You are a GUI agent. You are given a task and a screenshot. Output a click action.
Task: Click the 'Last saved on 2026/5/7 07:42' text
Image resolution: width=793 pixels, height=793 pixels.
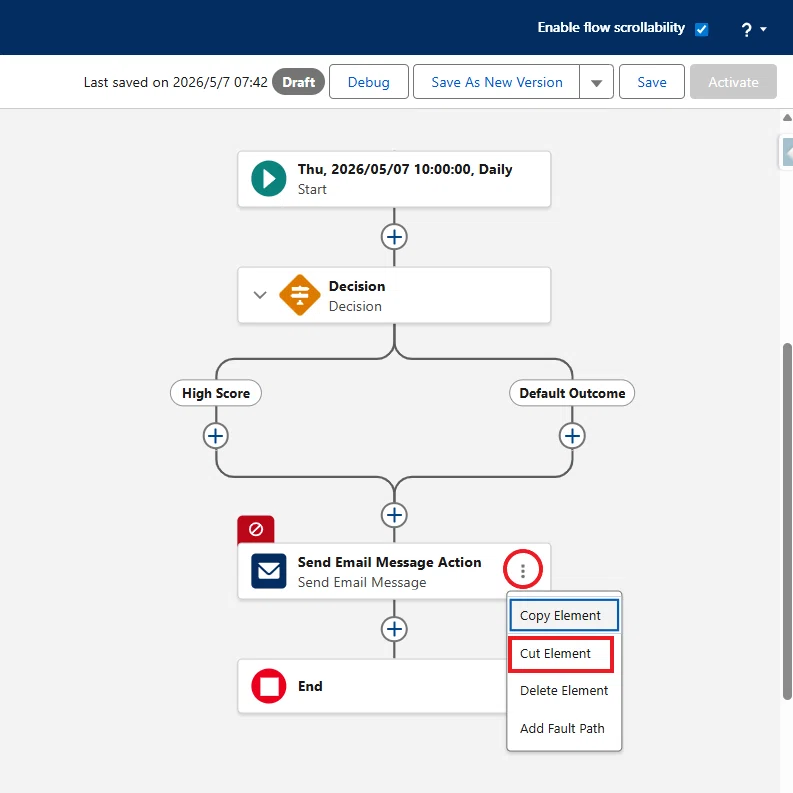(175, 82)
